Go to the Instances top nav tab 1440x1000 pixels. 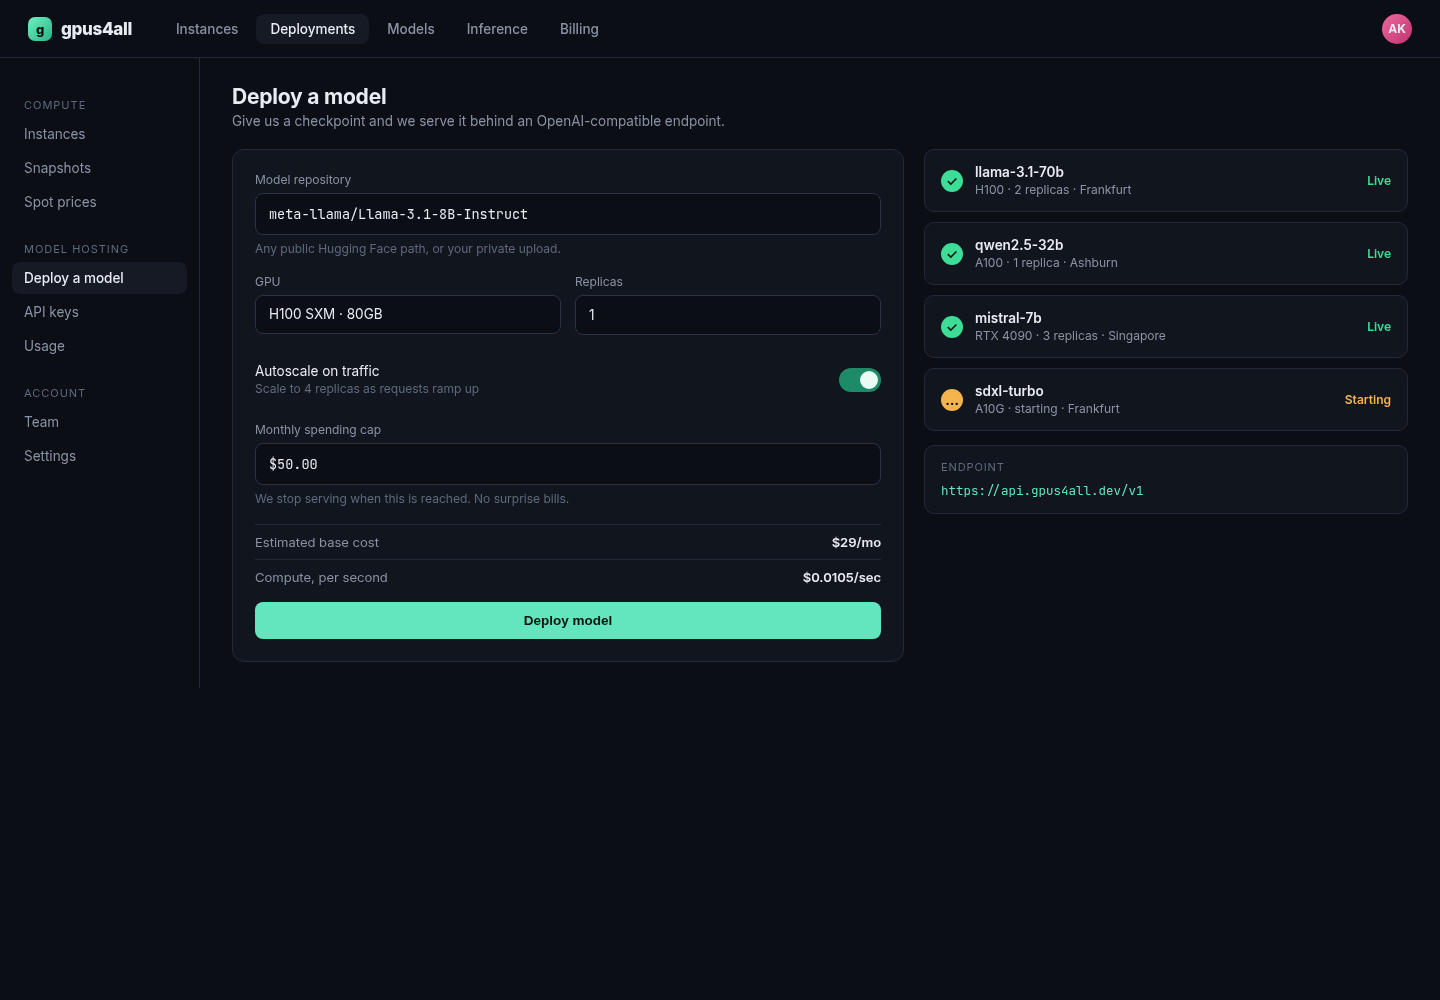pos(207,29)
